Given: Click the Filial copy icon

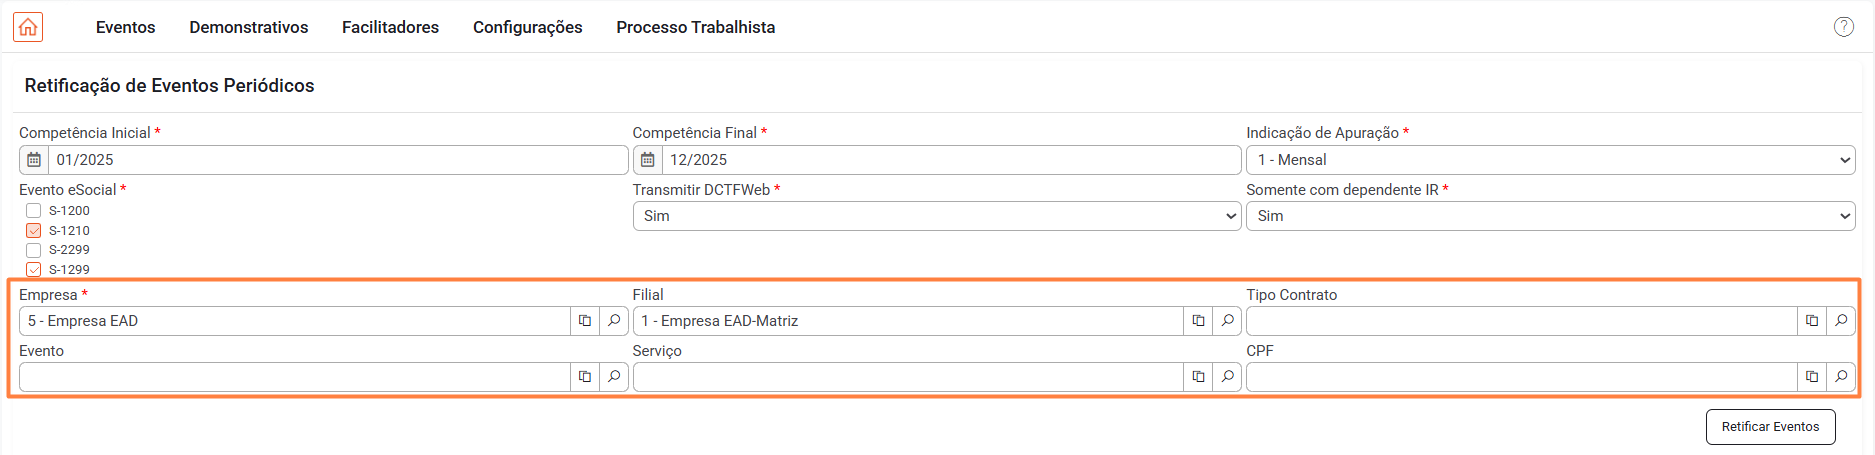Looking at the screenshot, I should 1198,321.
